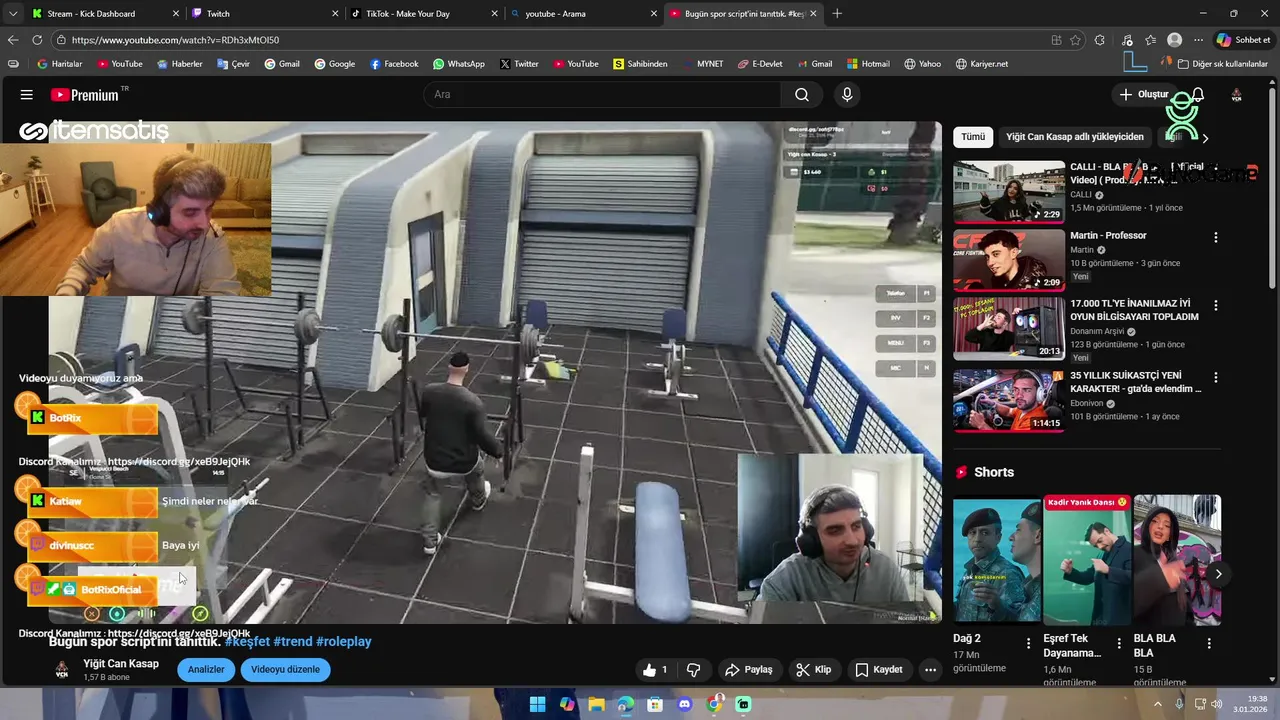Open the "Oluştur" create button
Image resolution: width=1280 pixels, height=720 pixels.
click(x=1144, y=94)
